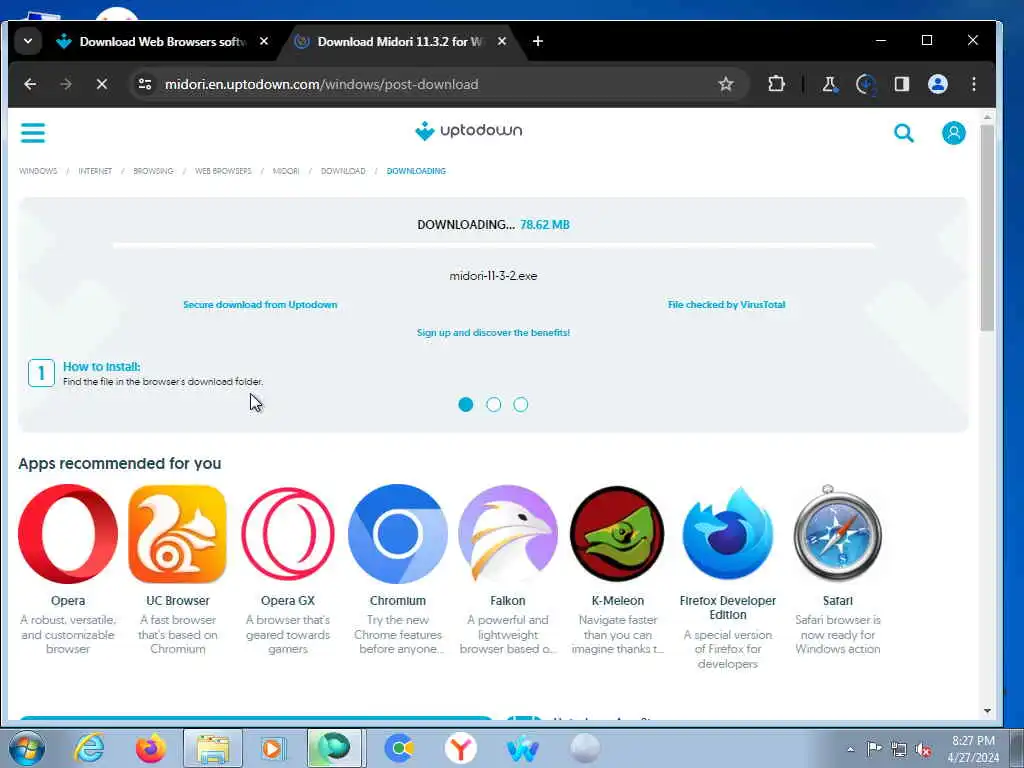
Task: Select the third install-step carousel dot
Action: coord(520,404)
